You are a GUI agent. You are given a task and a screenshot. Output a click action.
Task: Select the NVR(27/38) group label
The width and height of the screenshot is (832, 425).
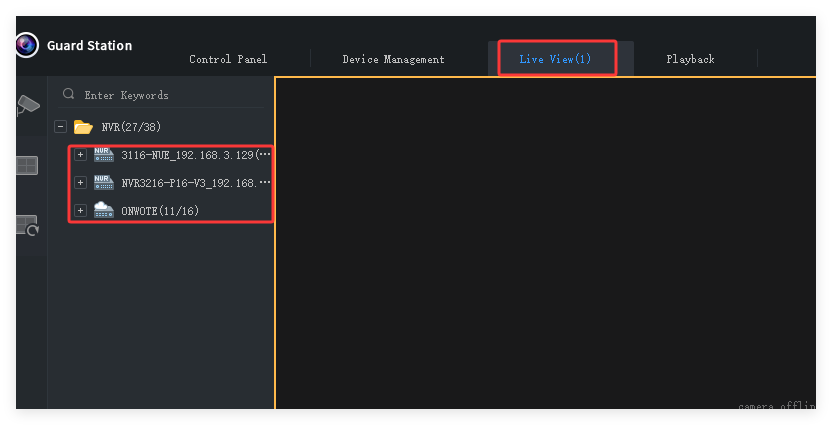pos(131,127)
